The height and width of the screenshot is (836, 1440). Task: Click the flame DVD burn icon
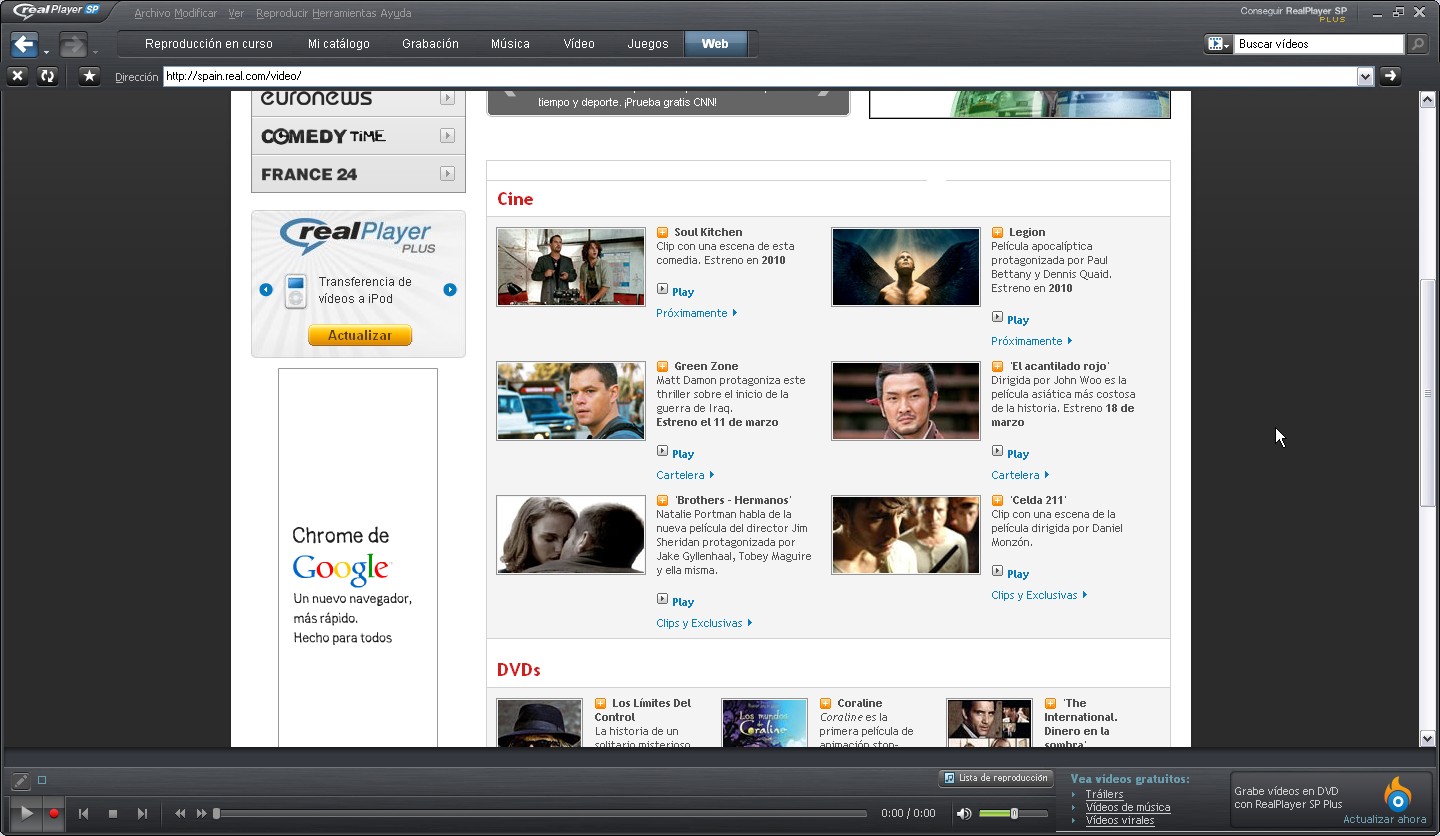(x=1397, y=797)
